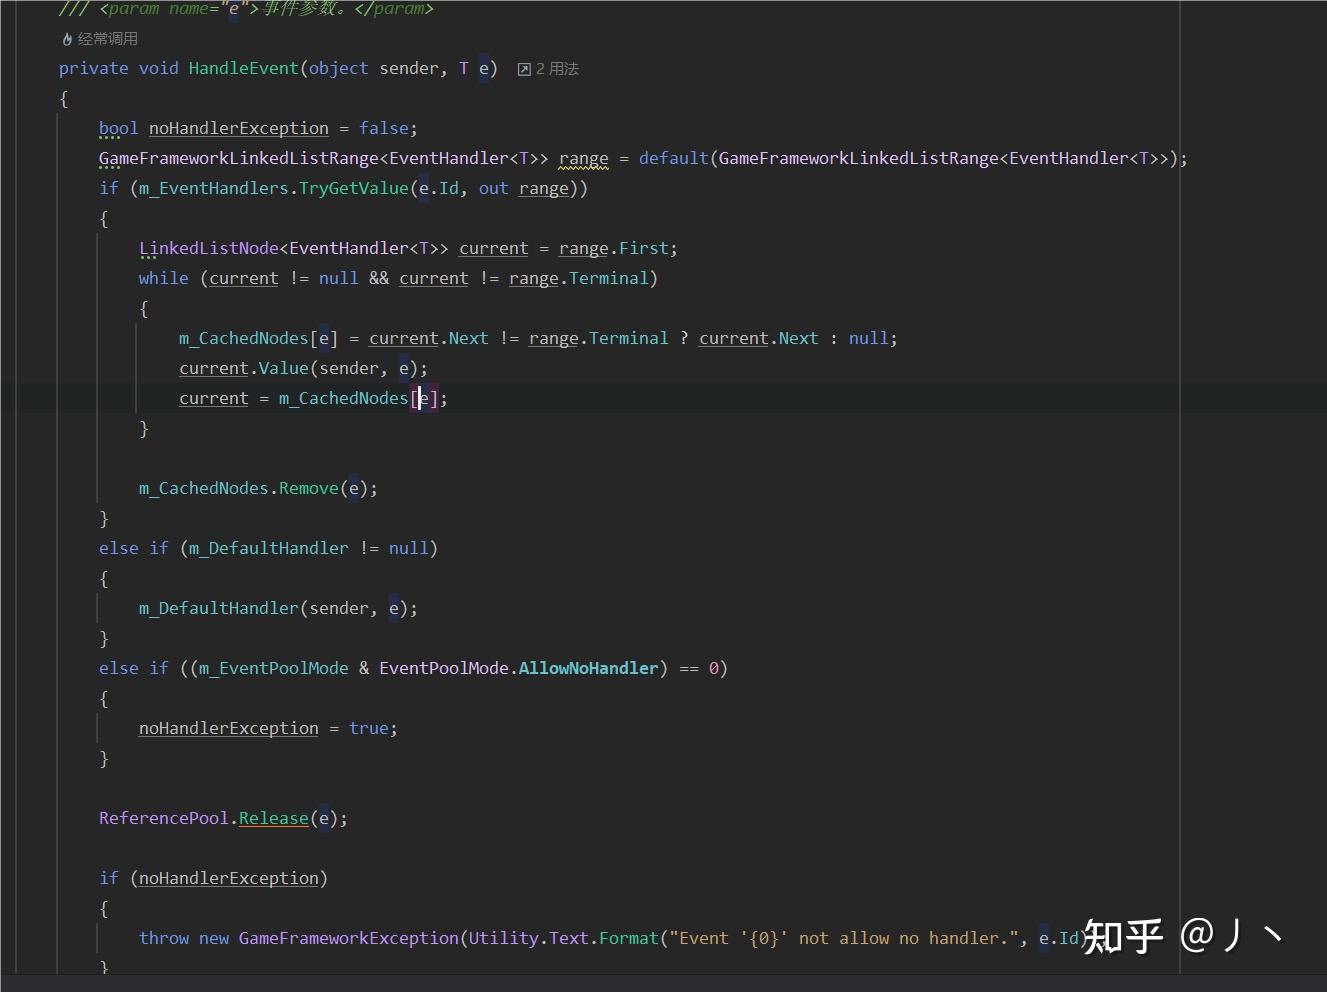Click the usages arrow icon before 2 用法
Viewport: 1327px width, 992px height.
click(x=524, y=68)
